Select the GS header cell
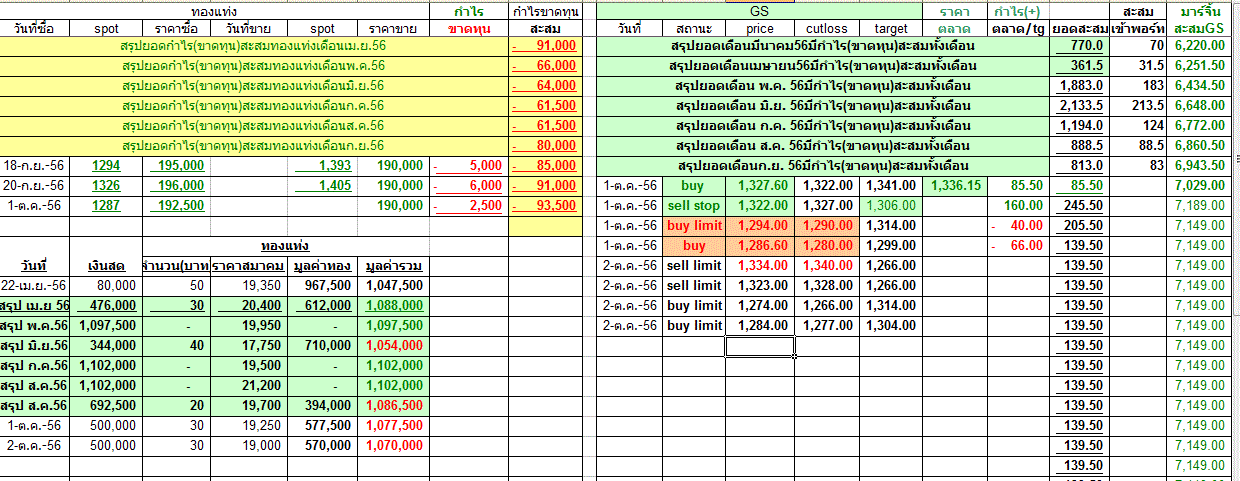 759,11
